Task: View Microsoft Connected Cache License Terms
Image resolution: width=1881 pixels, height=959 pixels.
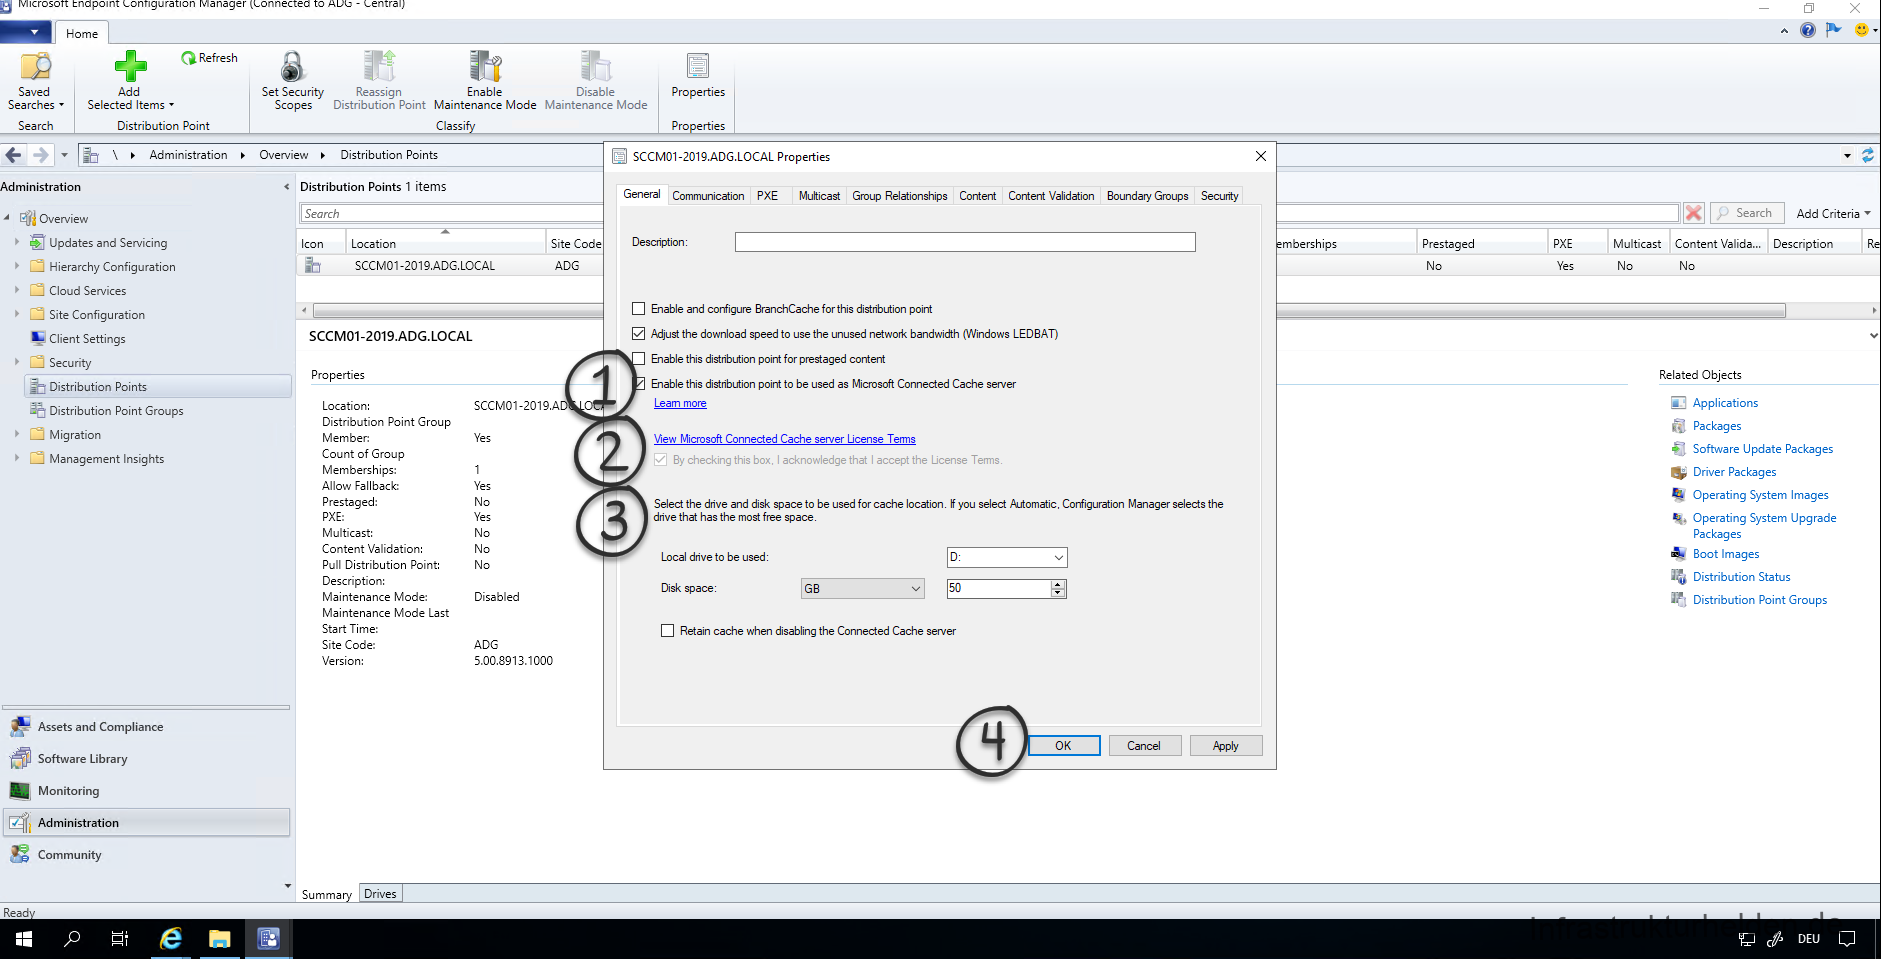Action: 784,439
